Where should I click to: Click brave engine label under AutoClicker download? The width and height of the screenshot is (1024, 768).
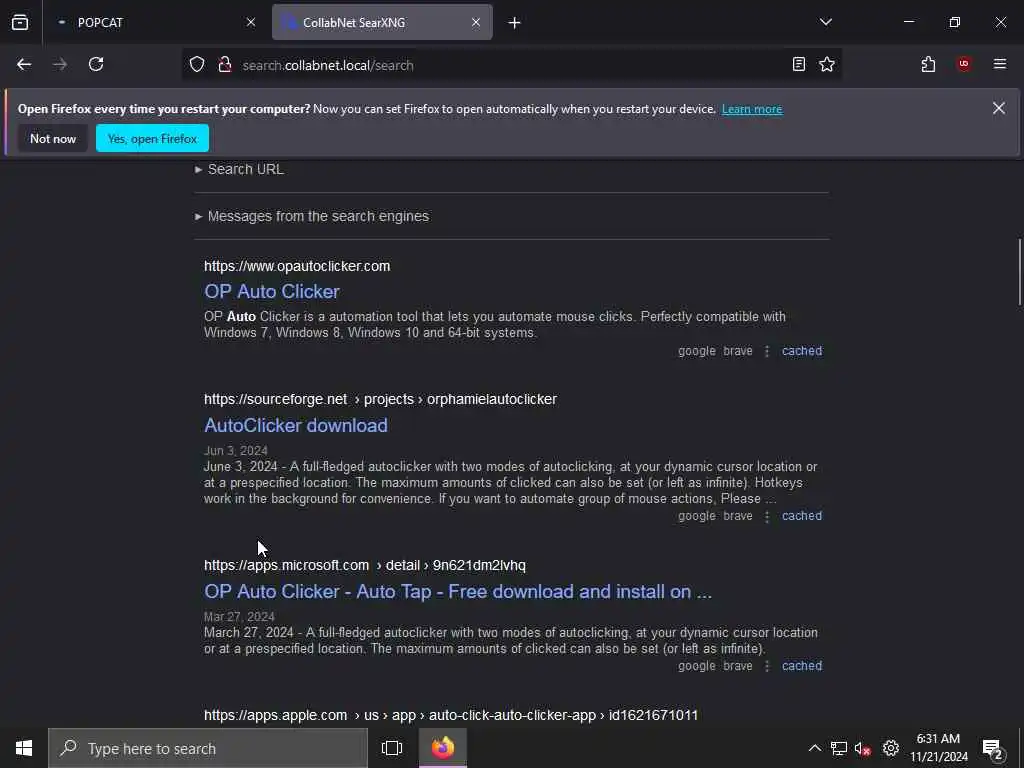tap(738, 516)
